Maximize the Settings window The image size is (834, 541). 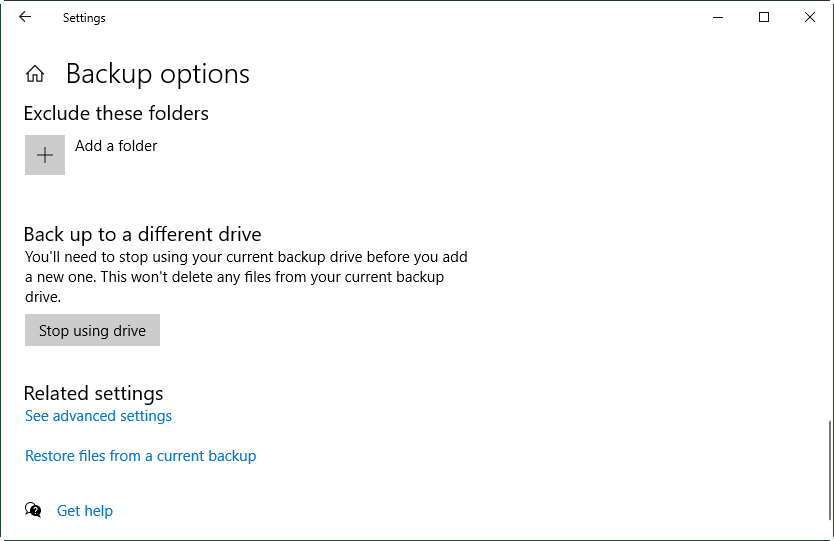pos(764,17)
